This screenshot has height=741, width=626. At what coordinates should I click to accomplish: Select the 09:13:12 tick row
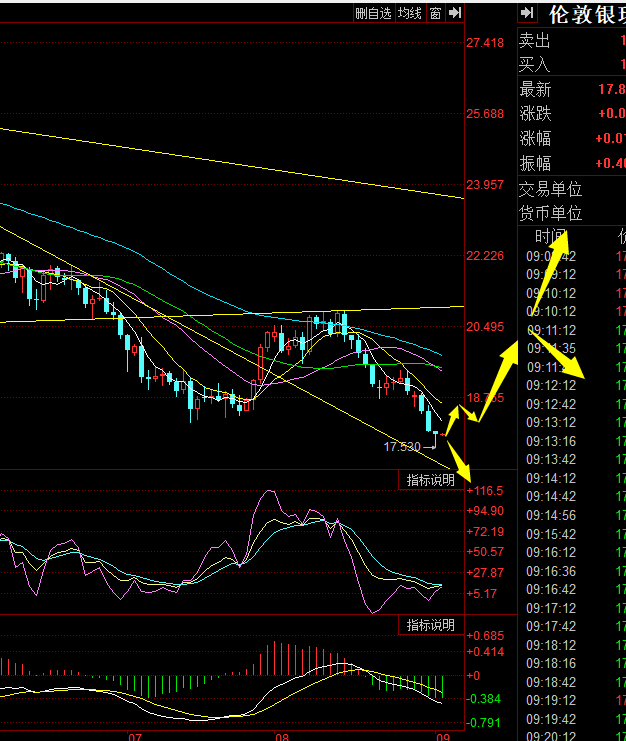(x=572, y=422)
